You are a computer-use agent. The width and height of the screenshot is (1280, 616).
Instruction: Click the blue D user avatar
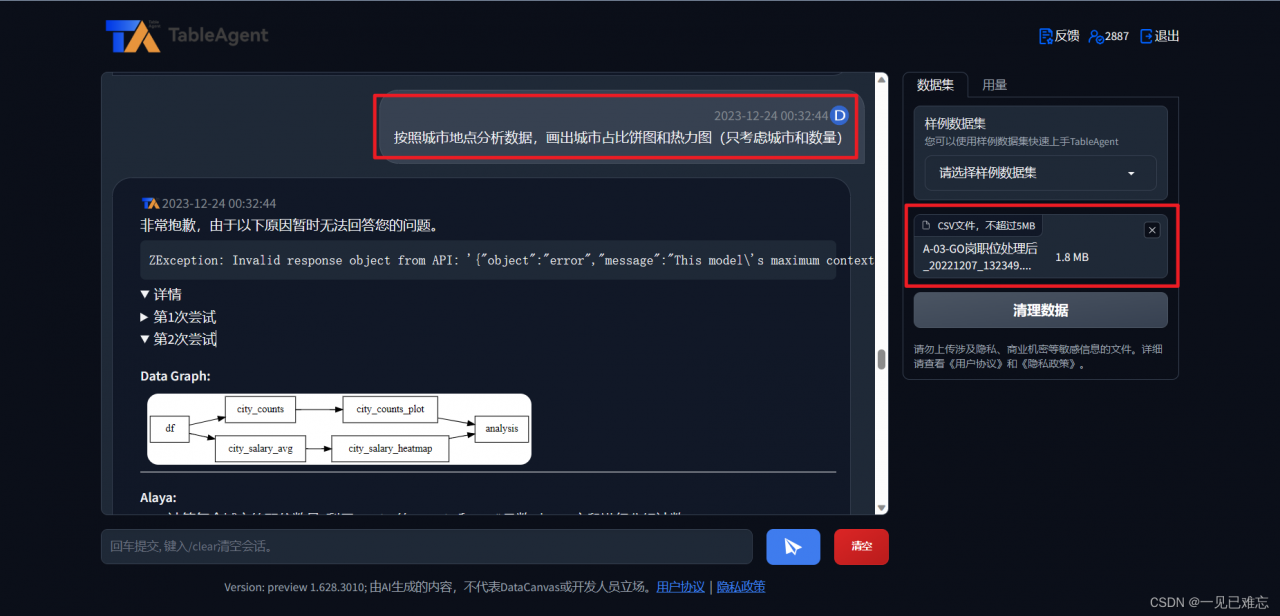click(x=839, y=115)
